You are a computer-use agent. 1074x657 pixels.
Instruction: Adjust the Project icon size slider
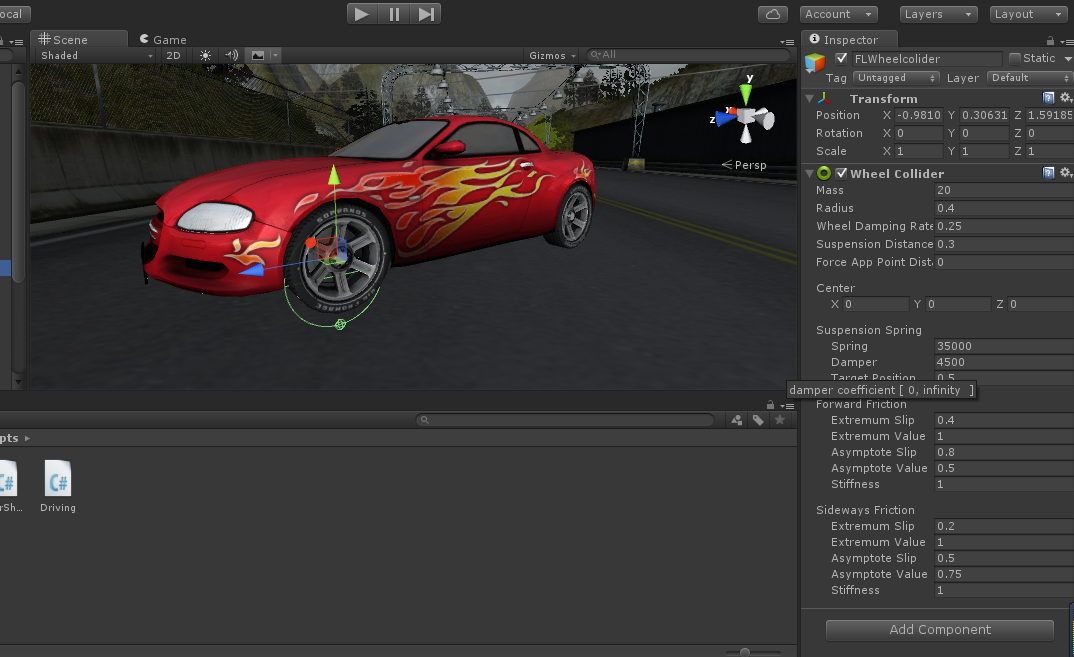tap(745, 652)
